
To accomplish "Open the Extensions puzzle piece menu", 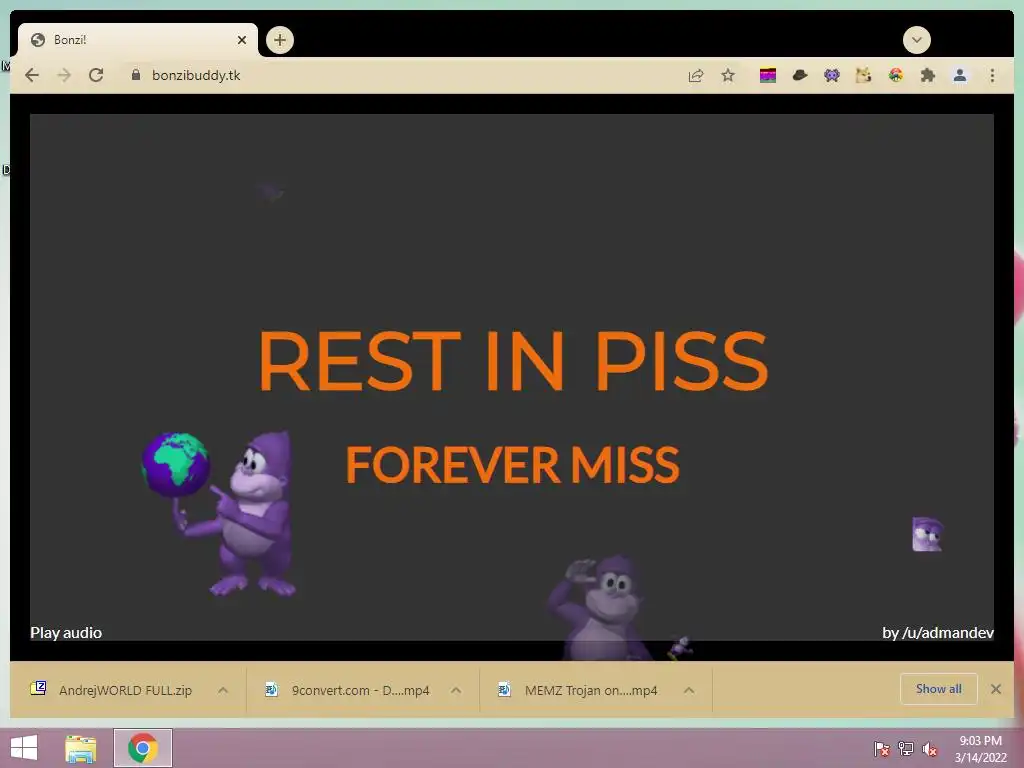I will [x=927, y=76].
